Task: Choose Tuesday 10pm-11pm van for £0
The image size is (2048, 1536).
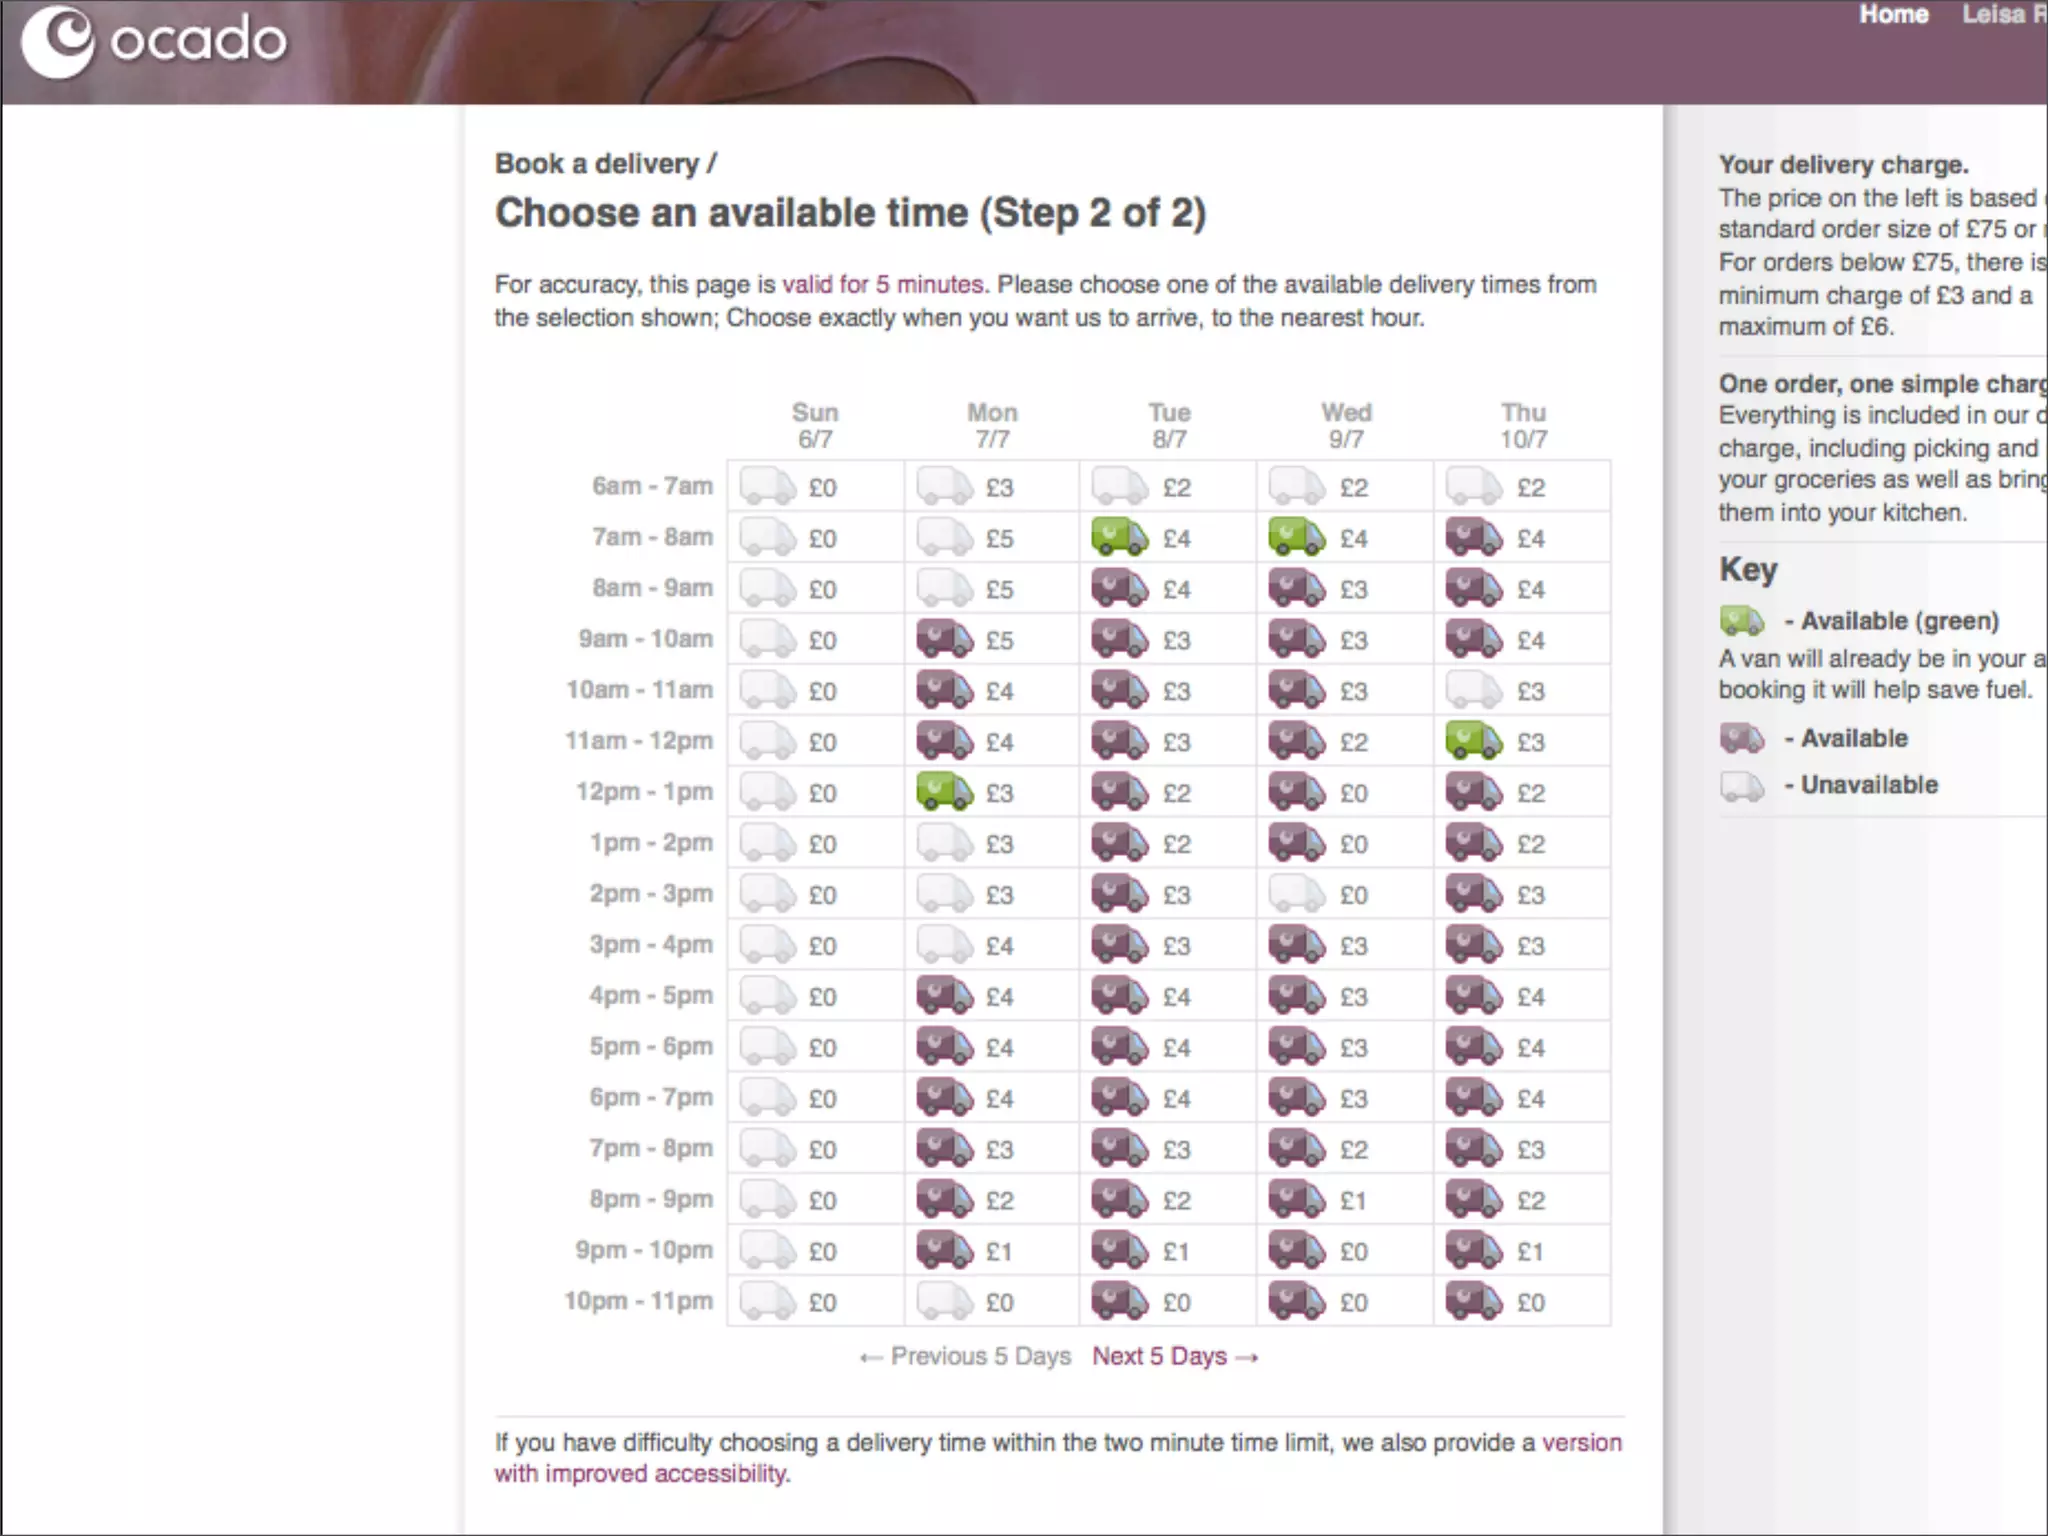Action: point(1119,1302)
